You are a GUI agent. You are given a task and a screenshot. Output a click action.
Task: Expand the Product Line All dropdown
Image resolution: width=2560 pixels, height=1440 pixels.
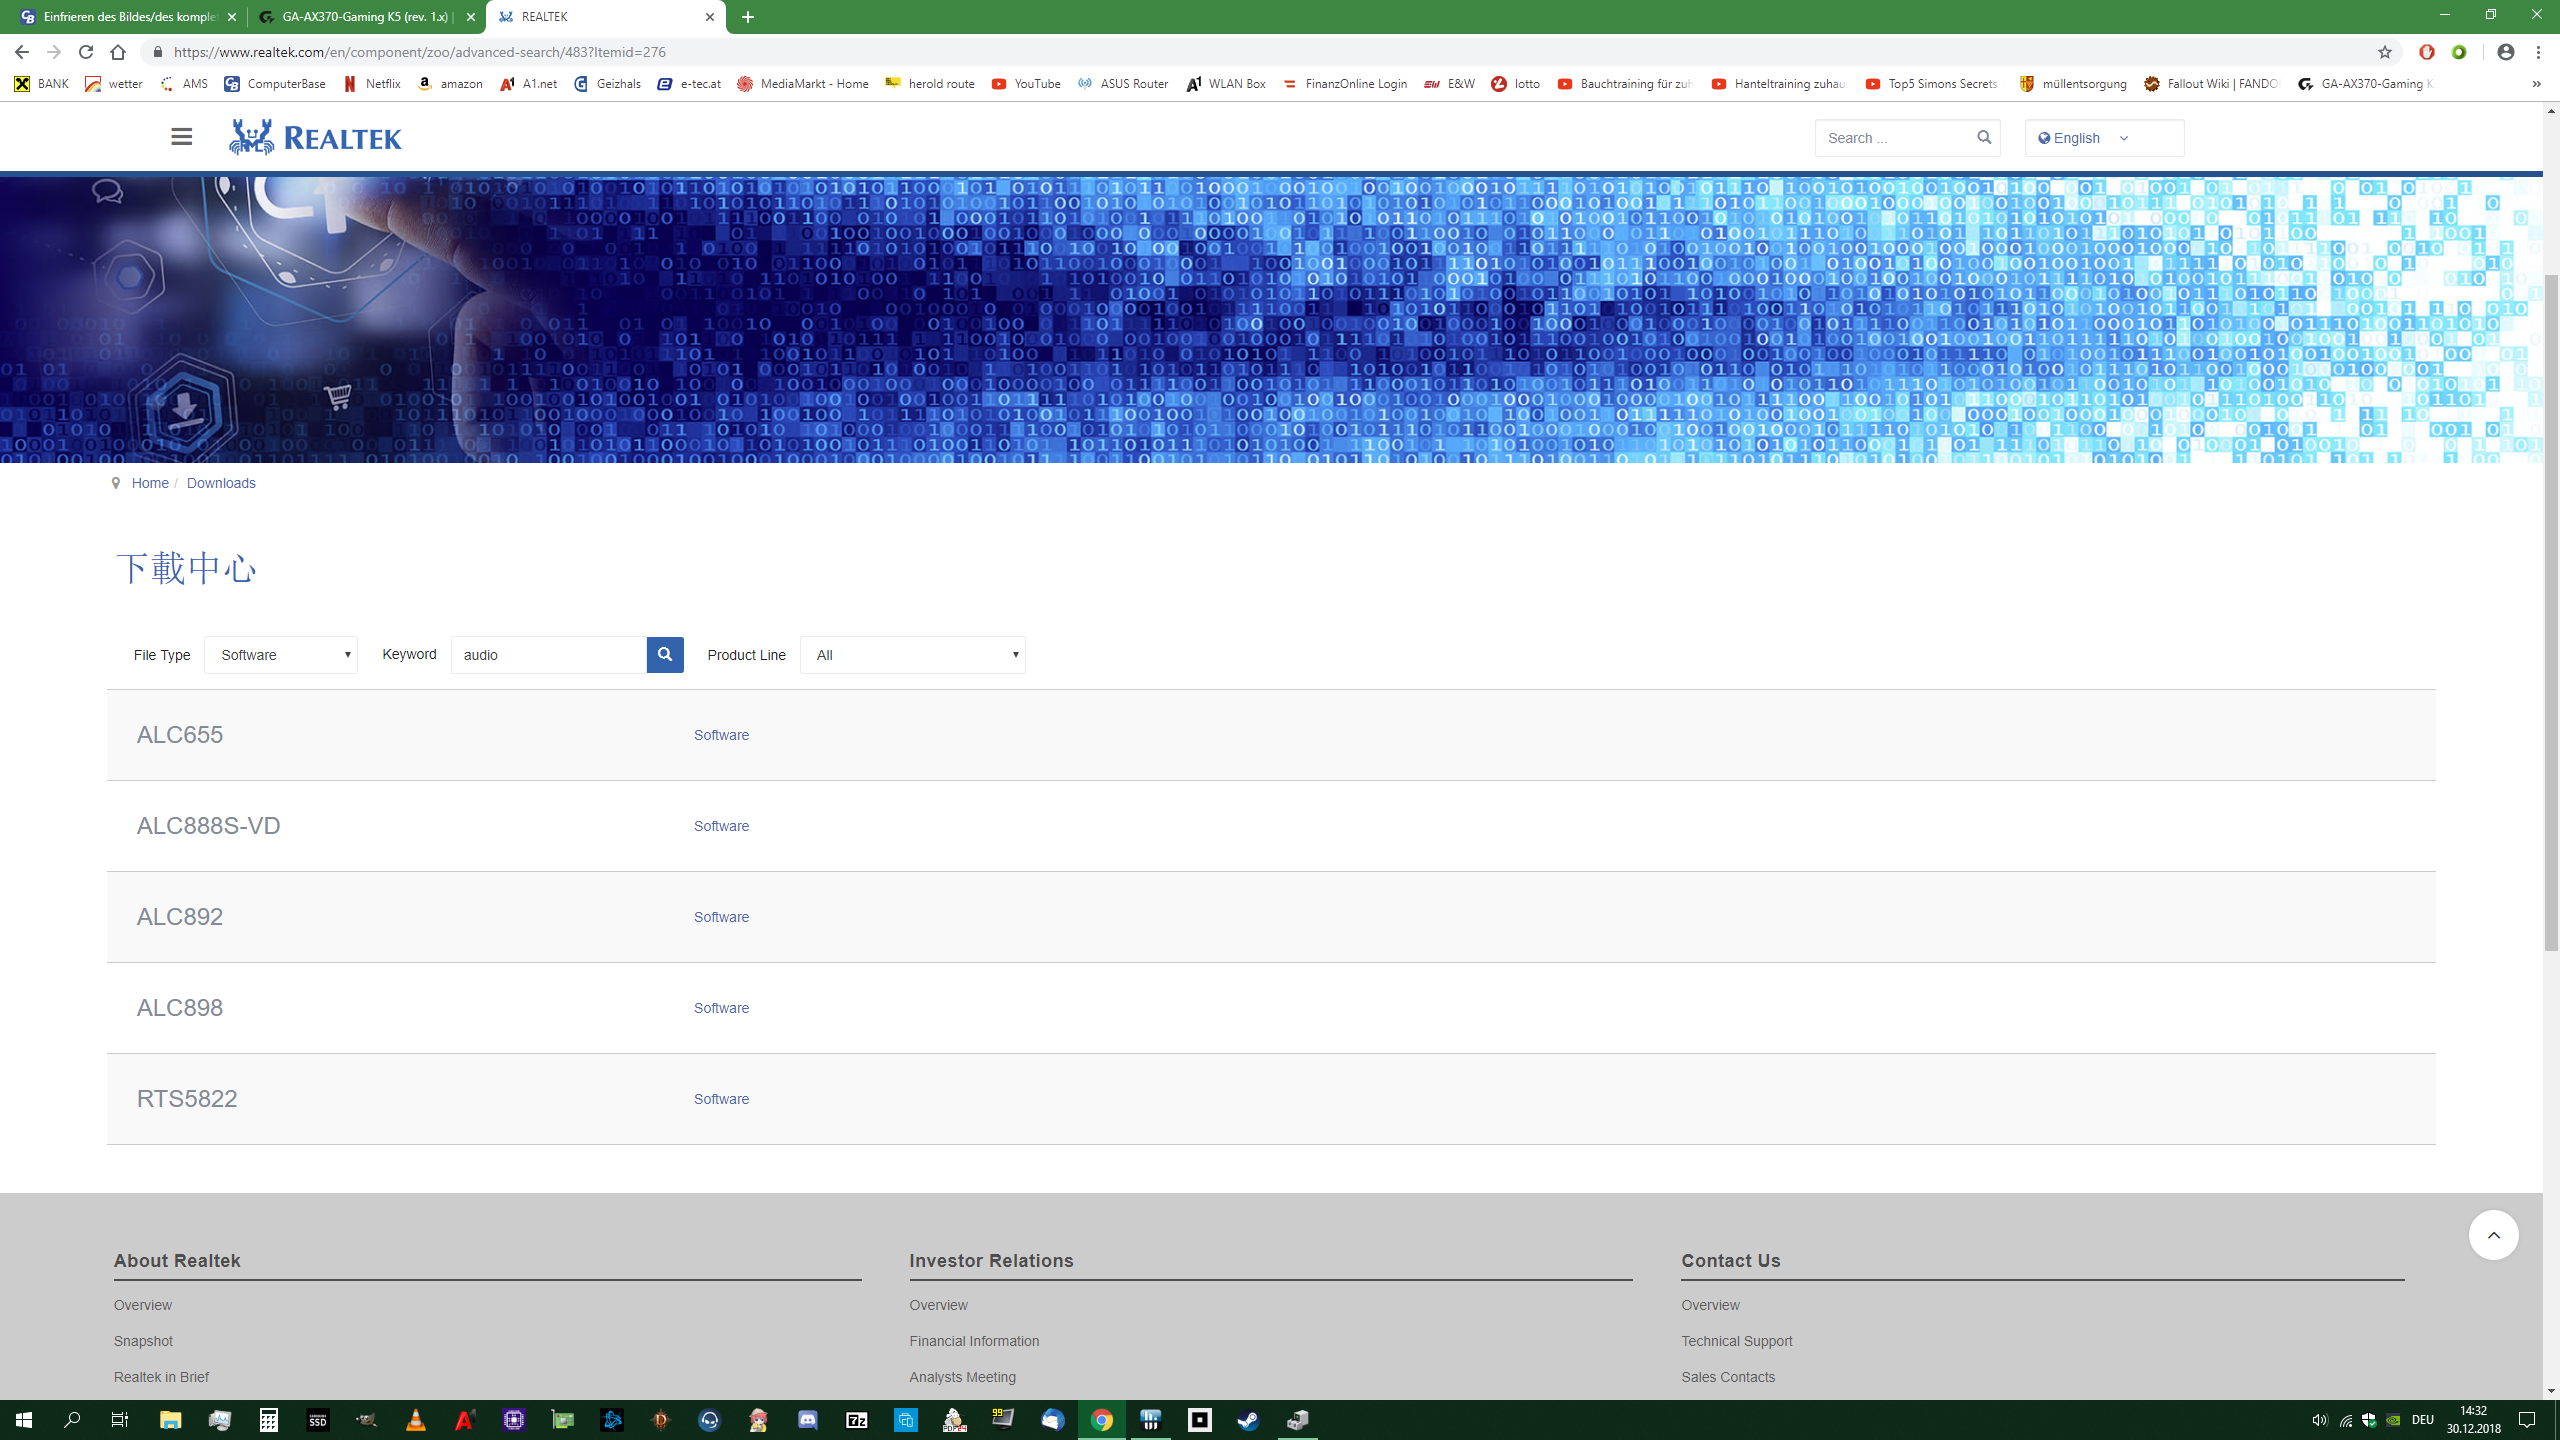912,655
